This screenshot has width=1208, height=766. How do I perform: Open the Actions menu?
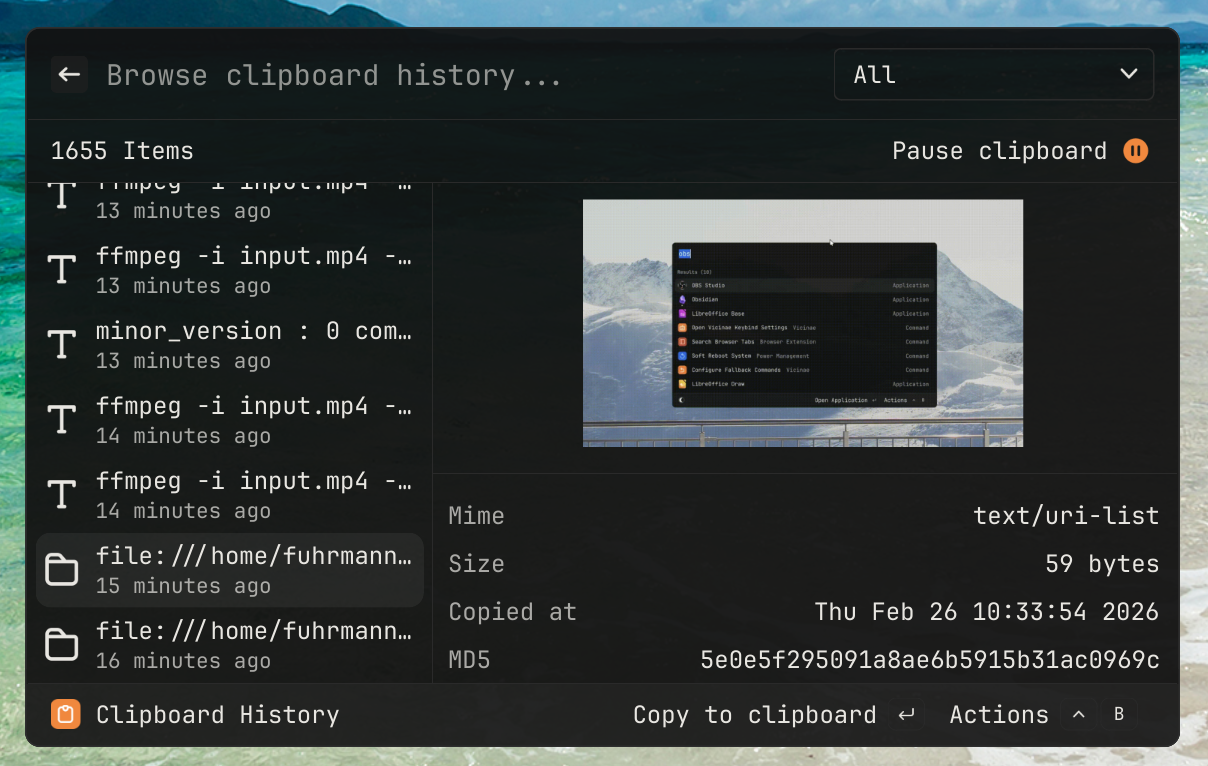998,715
